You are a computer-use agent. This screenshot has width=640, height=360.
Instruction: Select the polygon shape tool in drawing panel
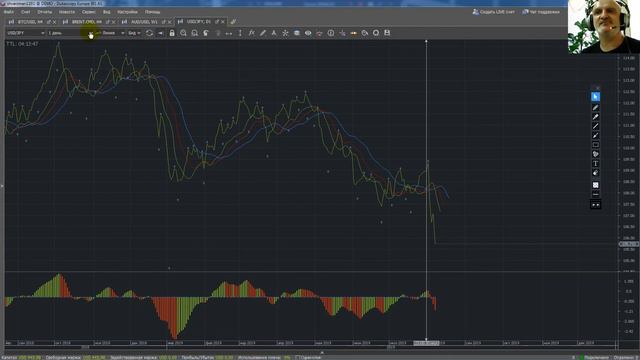[x=596, y=154]
